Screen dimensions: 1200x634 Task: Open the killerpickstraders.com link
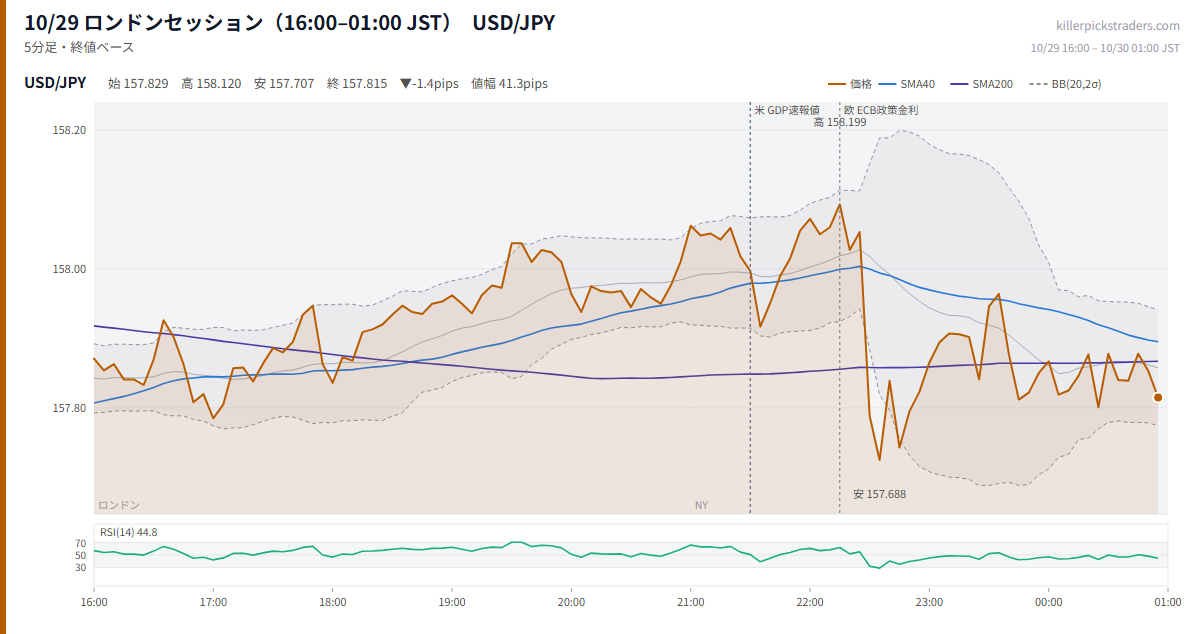pyautogui.click(x=1118, y=26)
